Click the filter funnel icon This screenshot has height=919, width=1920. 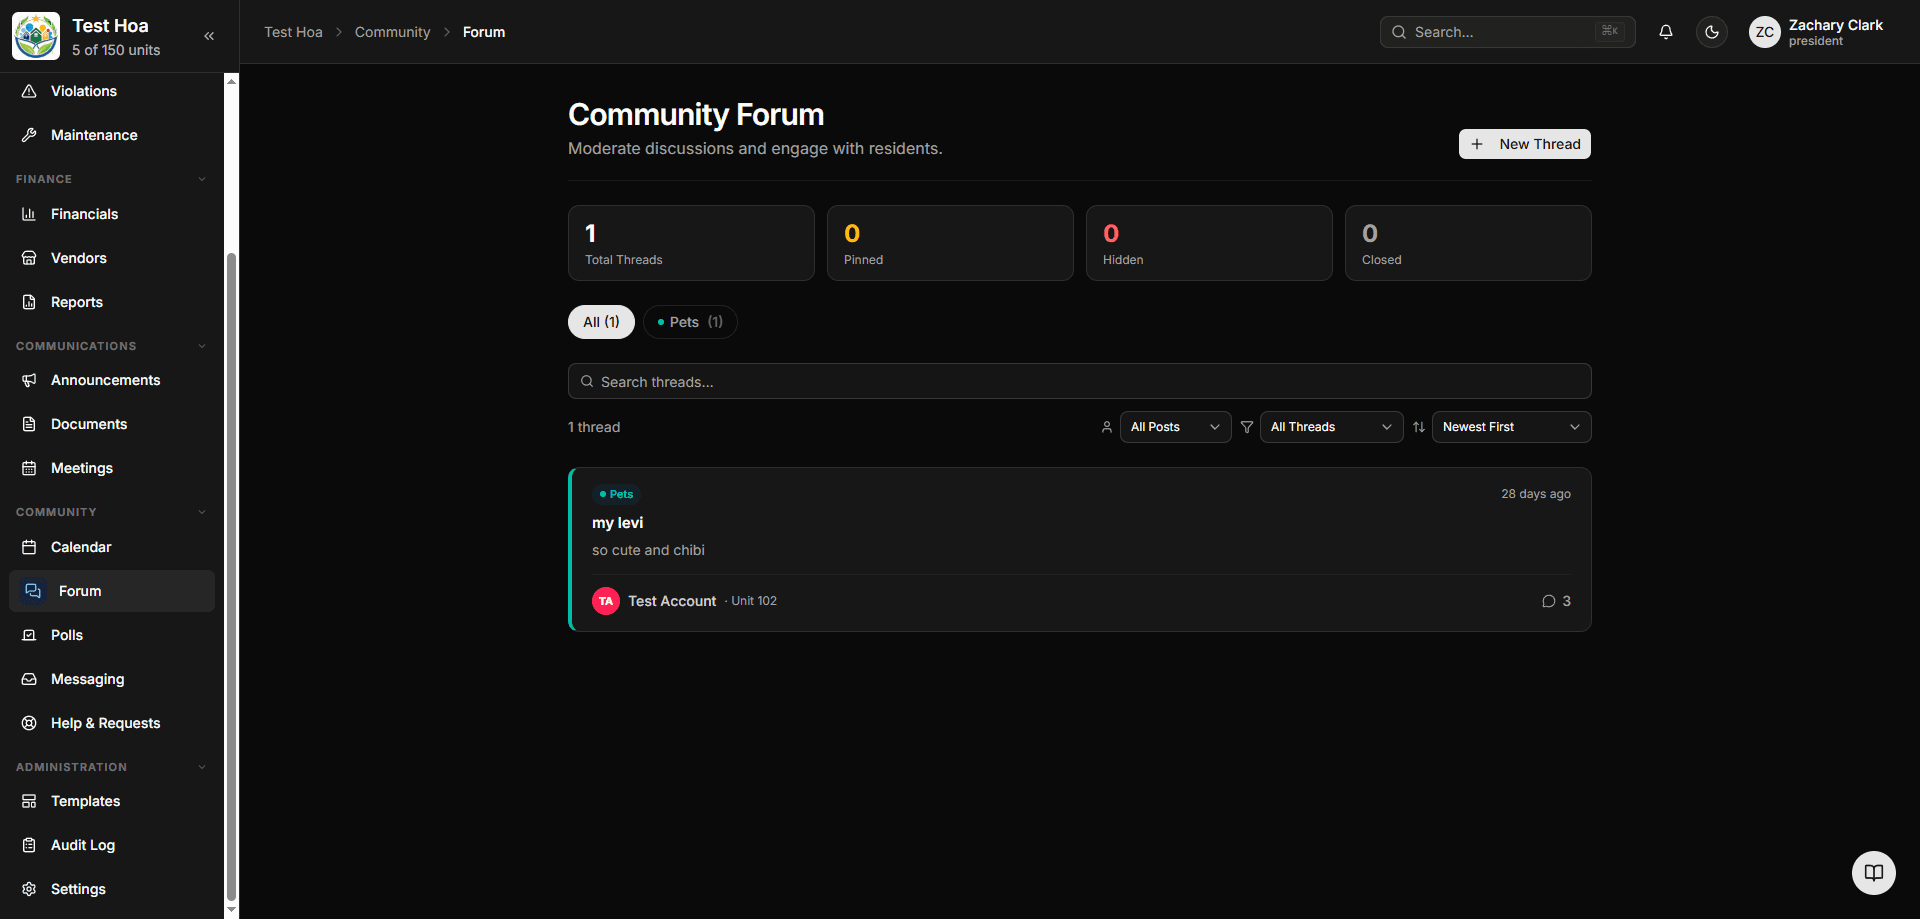[x=1247, y=427]
